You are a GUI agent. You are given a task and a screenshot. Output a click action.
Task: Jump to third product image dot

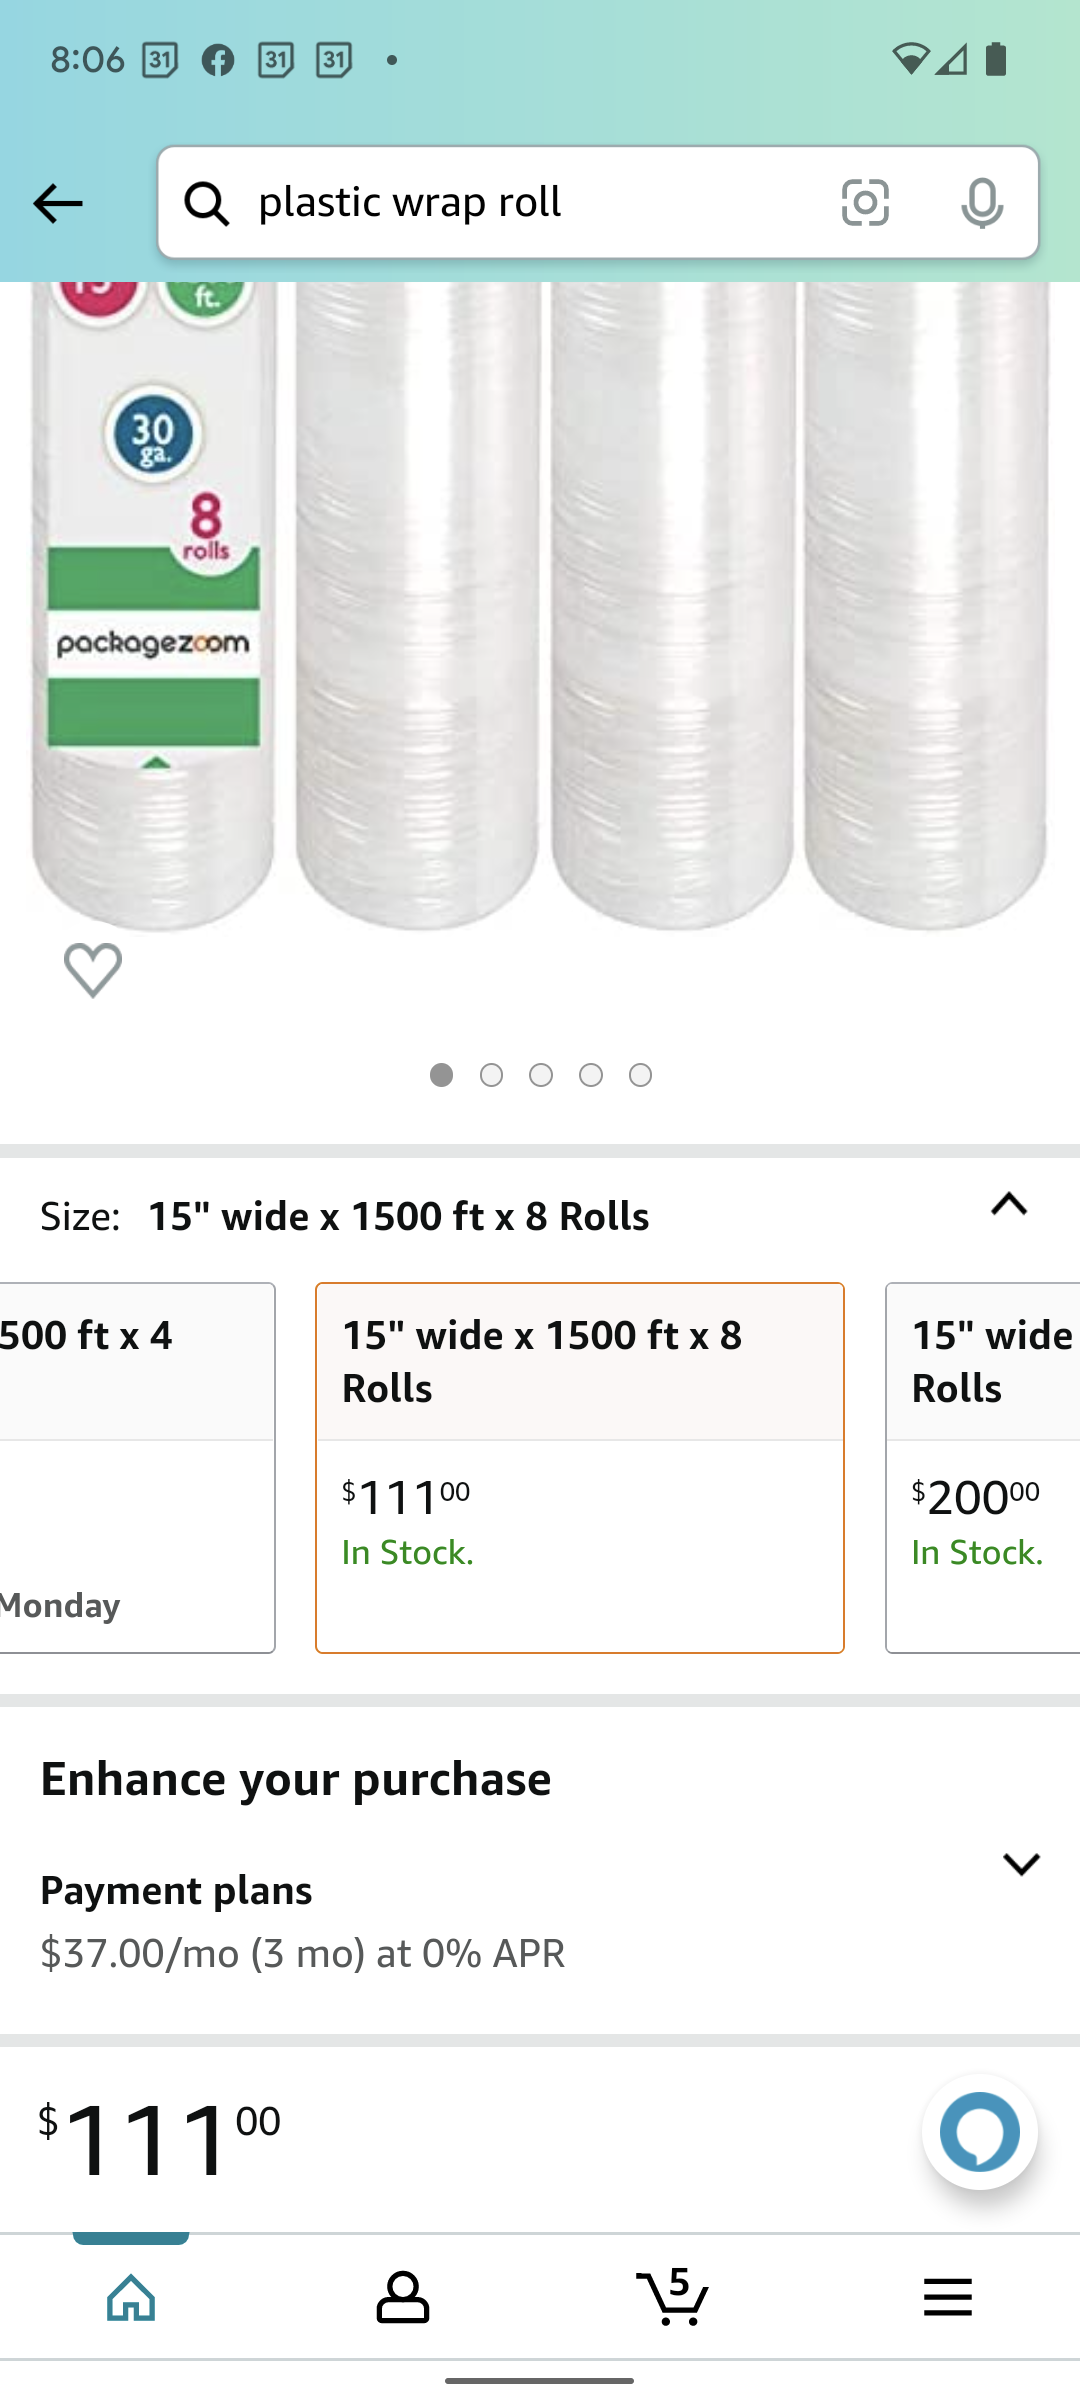click(x=541, y=1075)
